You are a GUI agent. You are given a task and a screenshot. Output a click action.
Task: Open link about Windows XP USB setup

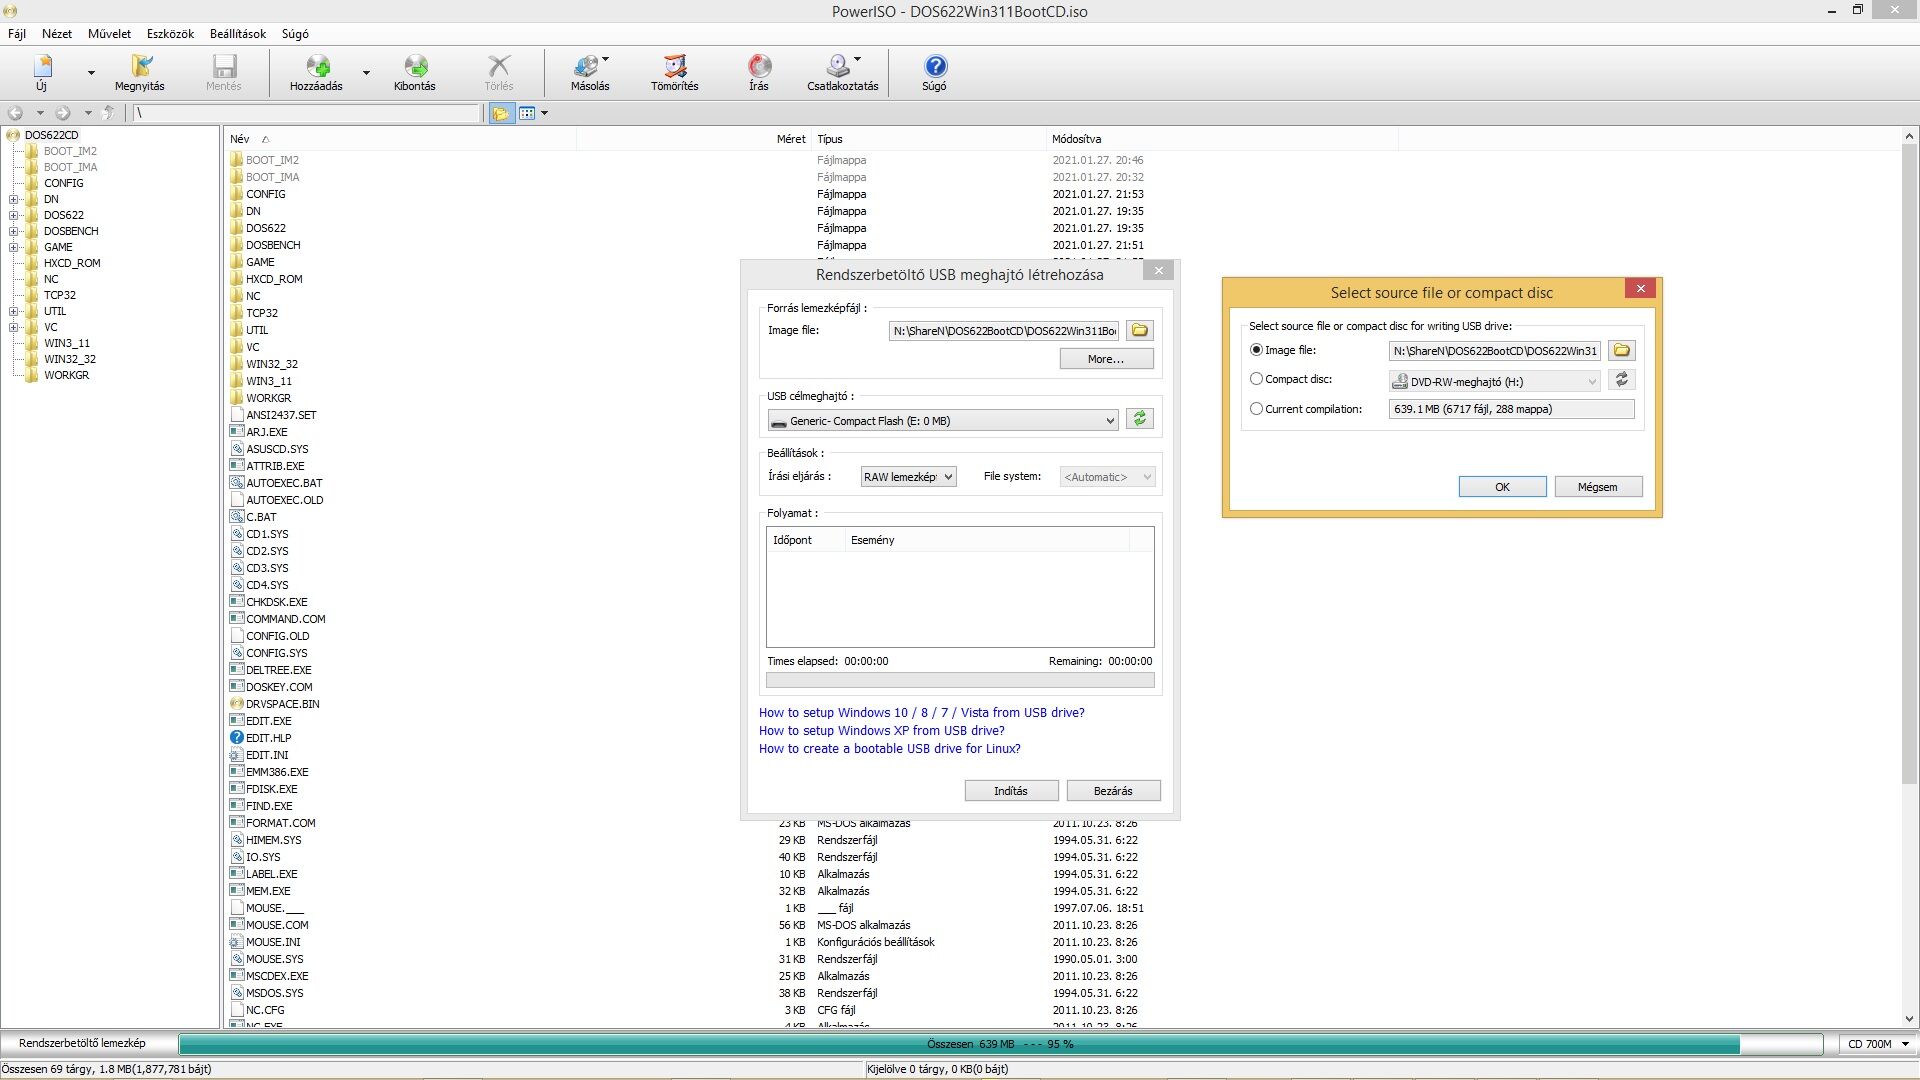pyautogui.click(x=881, y=731)
